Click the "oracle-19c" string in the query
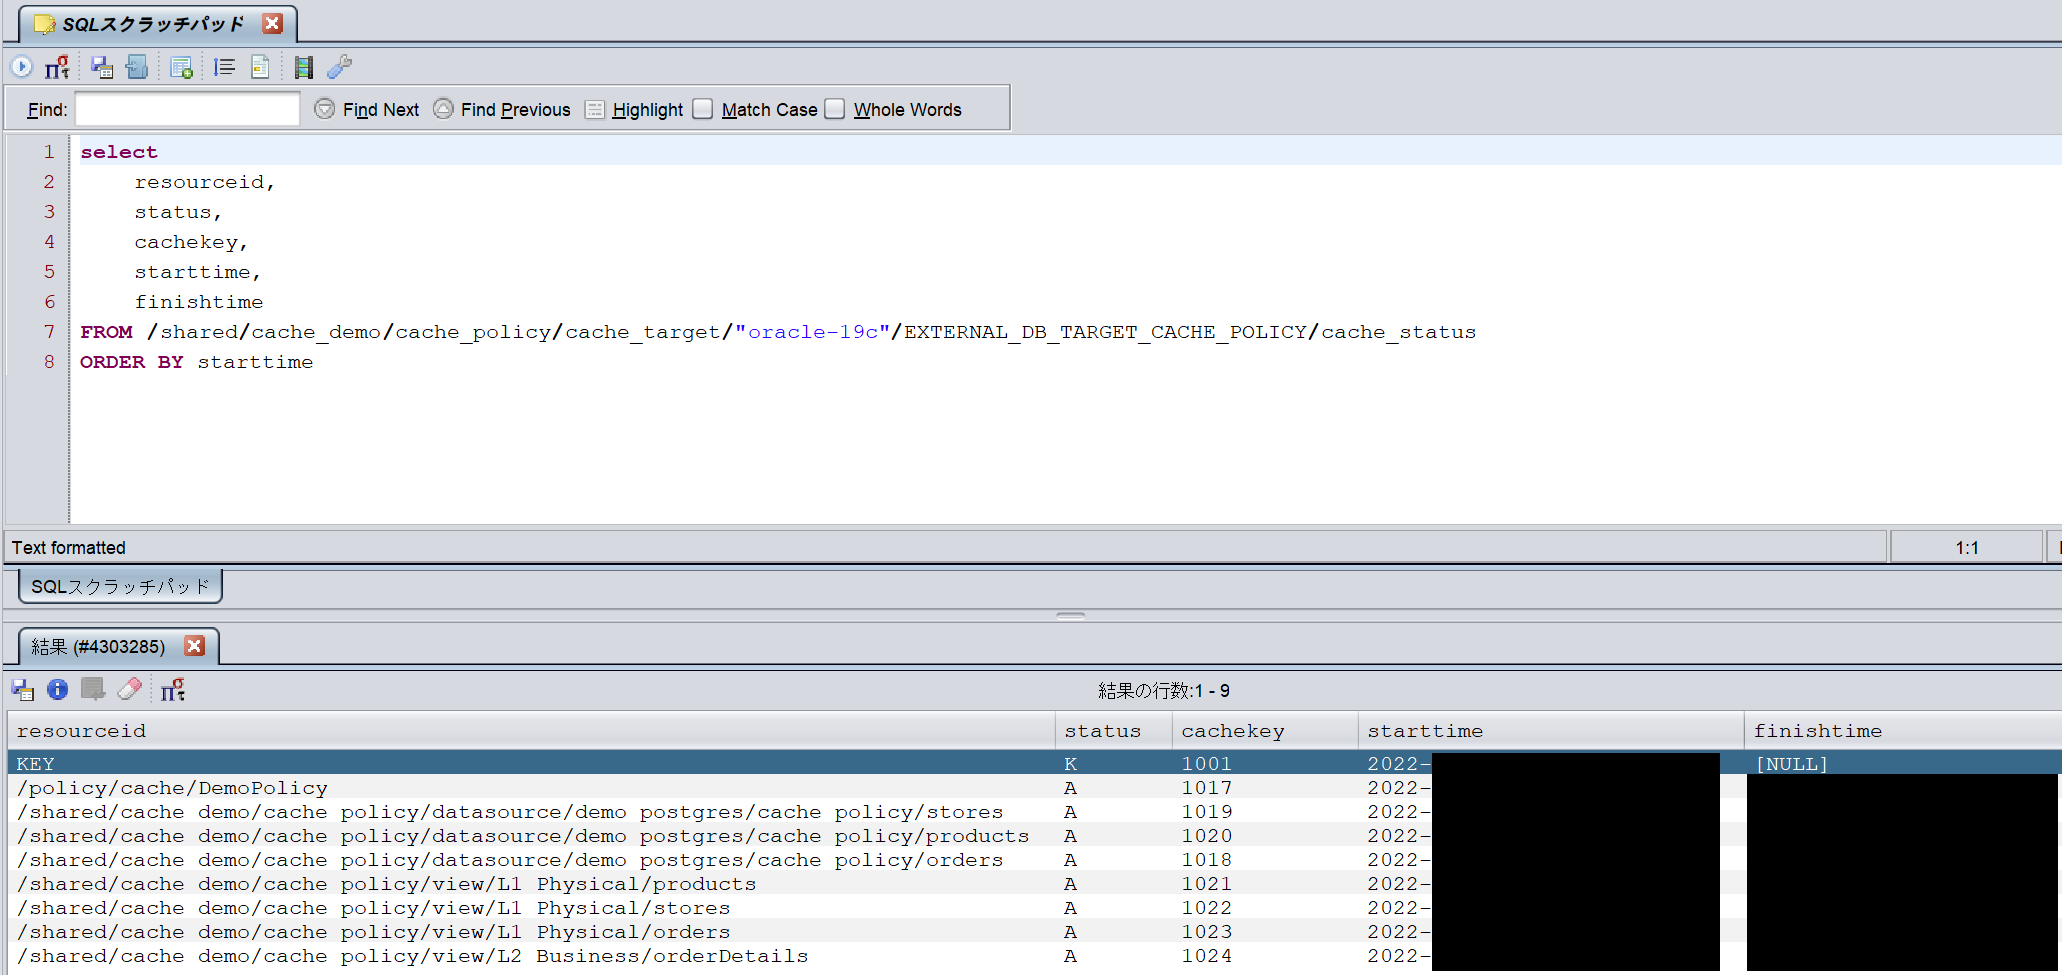 812,332
